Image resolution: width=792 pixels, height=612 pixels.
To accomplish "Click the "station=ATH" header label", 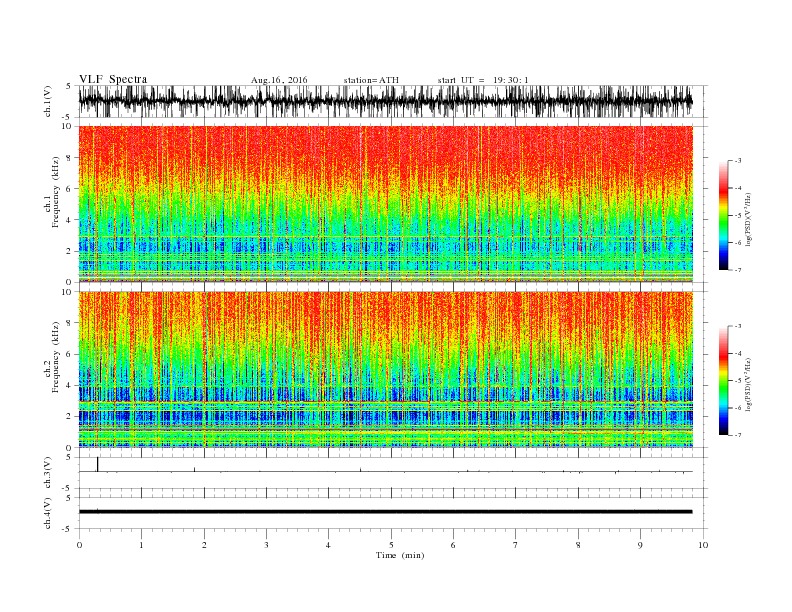I will coord(371,80).
